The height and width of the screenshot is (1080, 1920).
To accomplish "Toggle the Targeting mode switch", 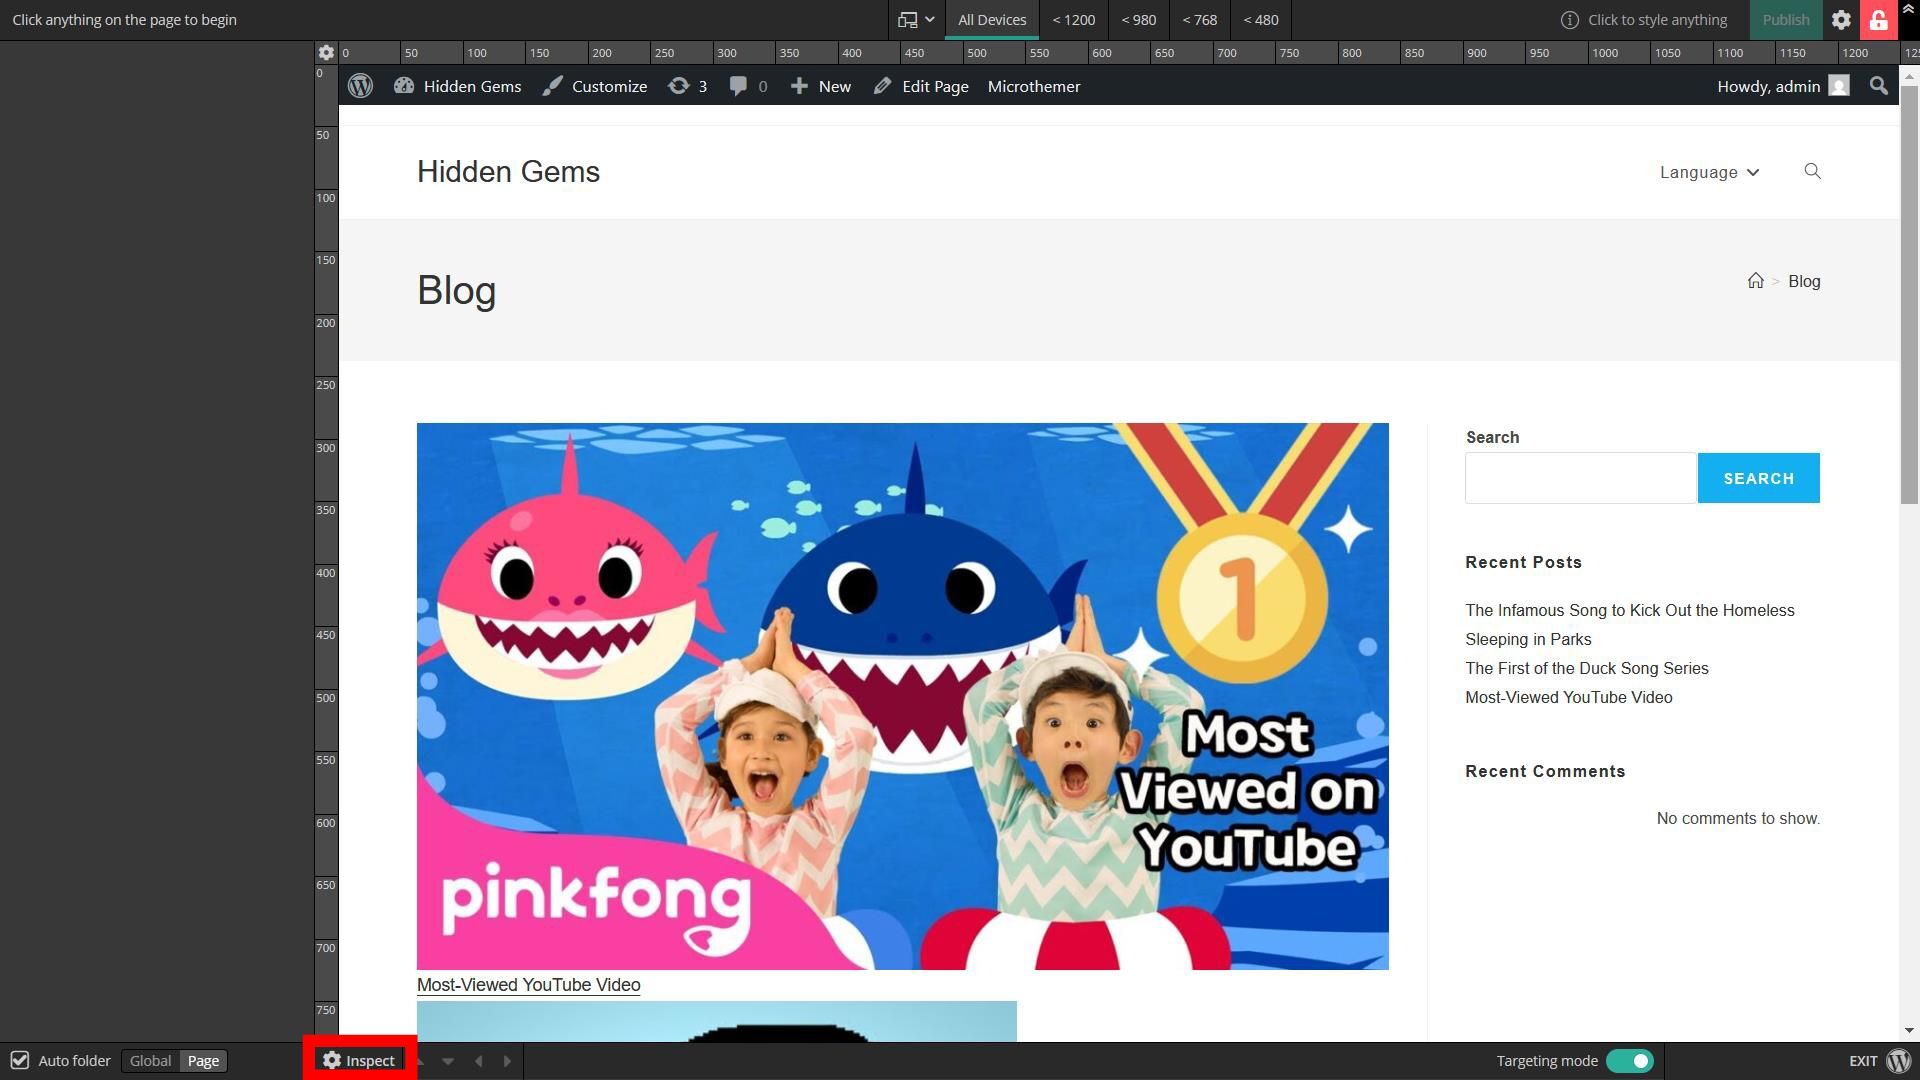I will [x=1630, y=1060].
